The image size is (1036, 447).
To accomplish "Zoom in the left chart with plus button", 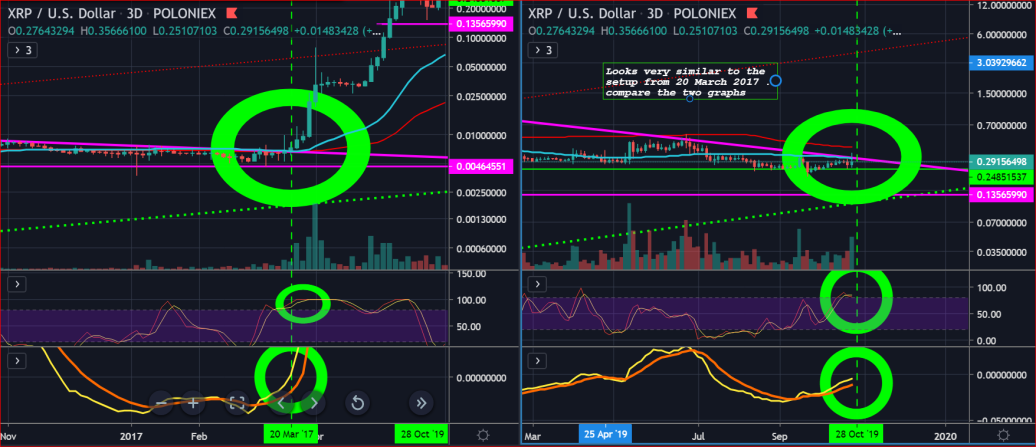I will [193, 402].
